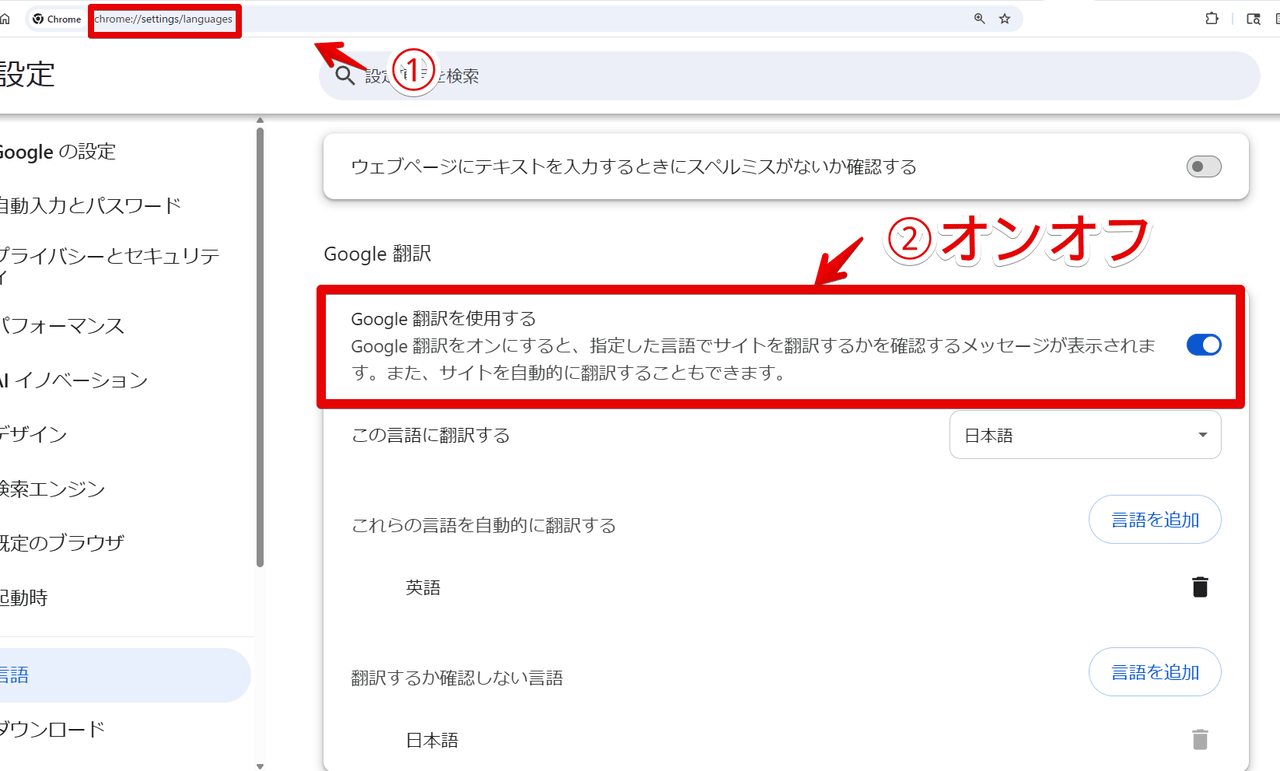Open the Extensions puzzle icon

pyautogui.click(x=1210, y=18)
